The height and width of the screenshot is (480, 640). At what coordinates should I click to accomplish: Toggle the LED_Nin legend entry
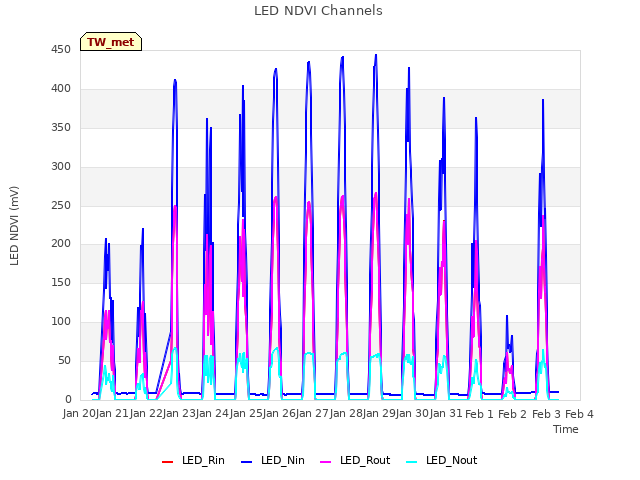click(x=273, y=461)
